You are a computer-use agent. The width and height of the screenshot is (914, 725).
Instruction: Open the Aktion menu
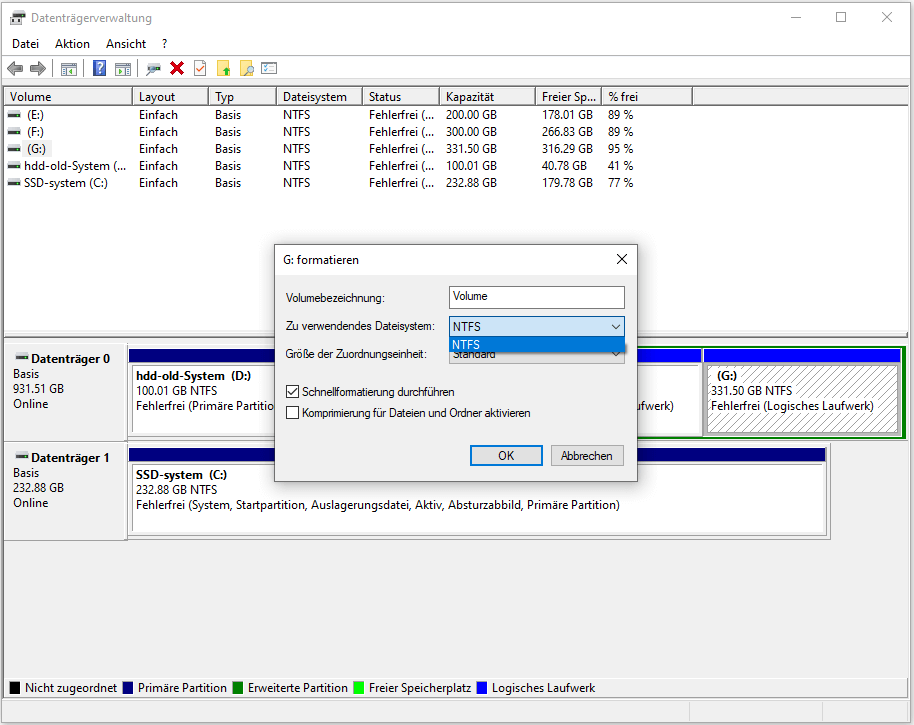(72, 44)
